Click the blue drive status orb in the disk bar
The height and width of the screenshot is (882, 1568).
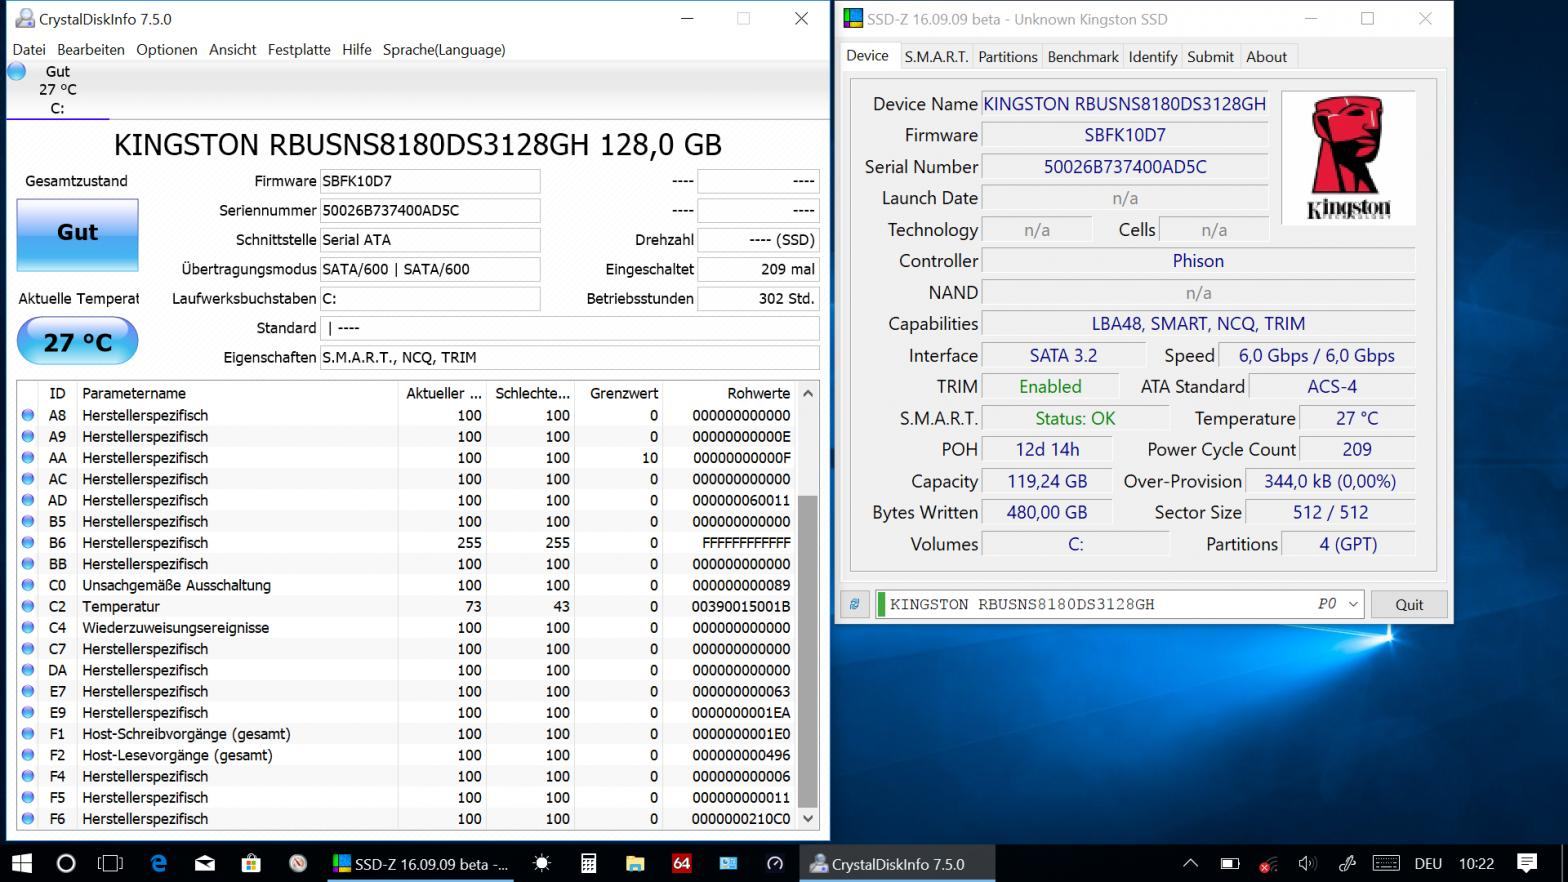(x=17, y=71)
